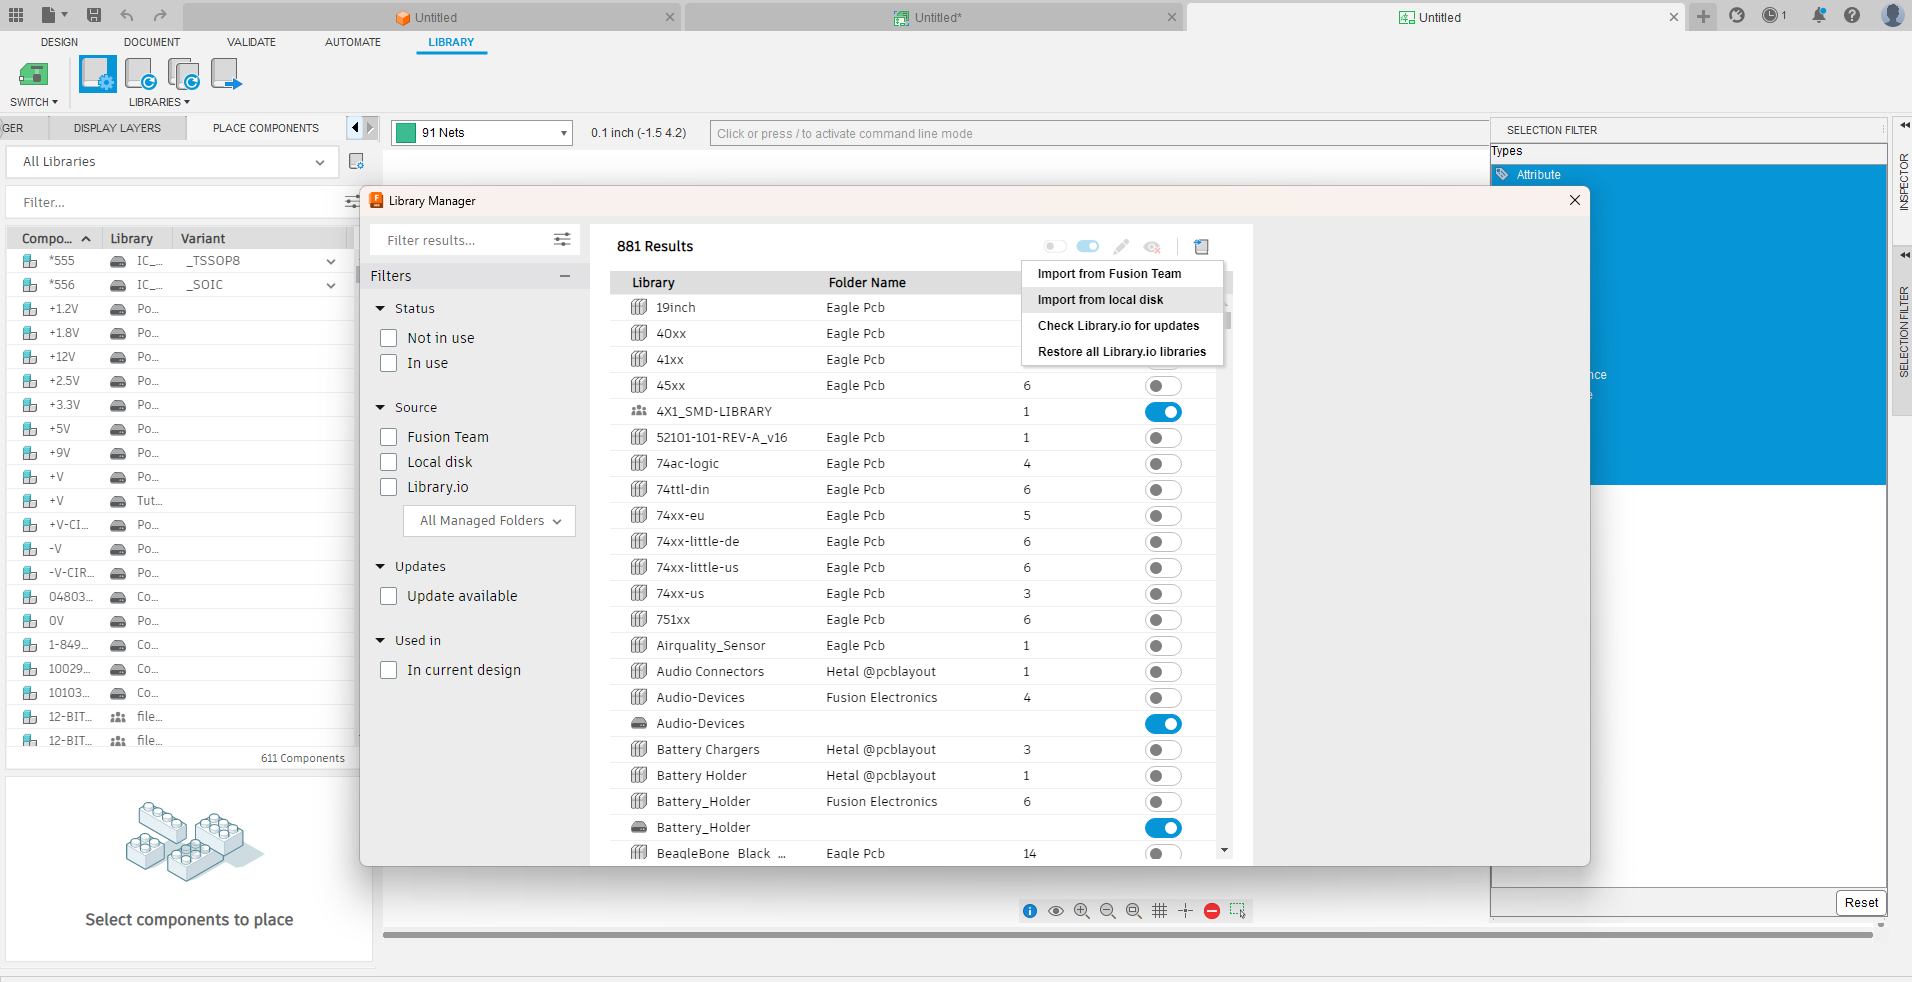Open the 91 Nets dropdown
This screenshot has height=982, width=1912.
tap(482, 133)
